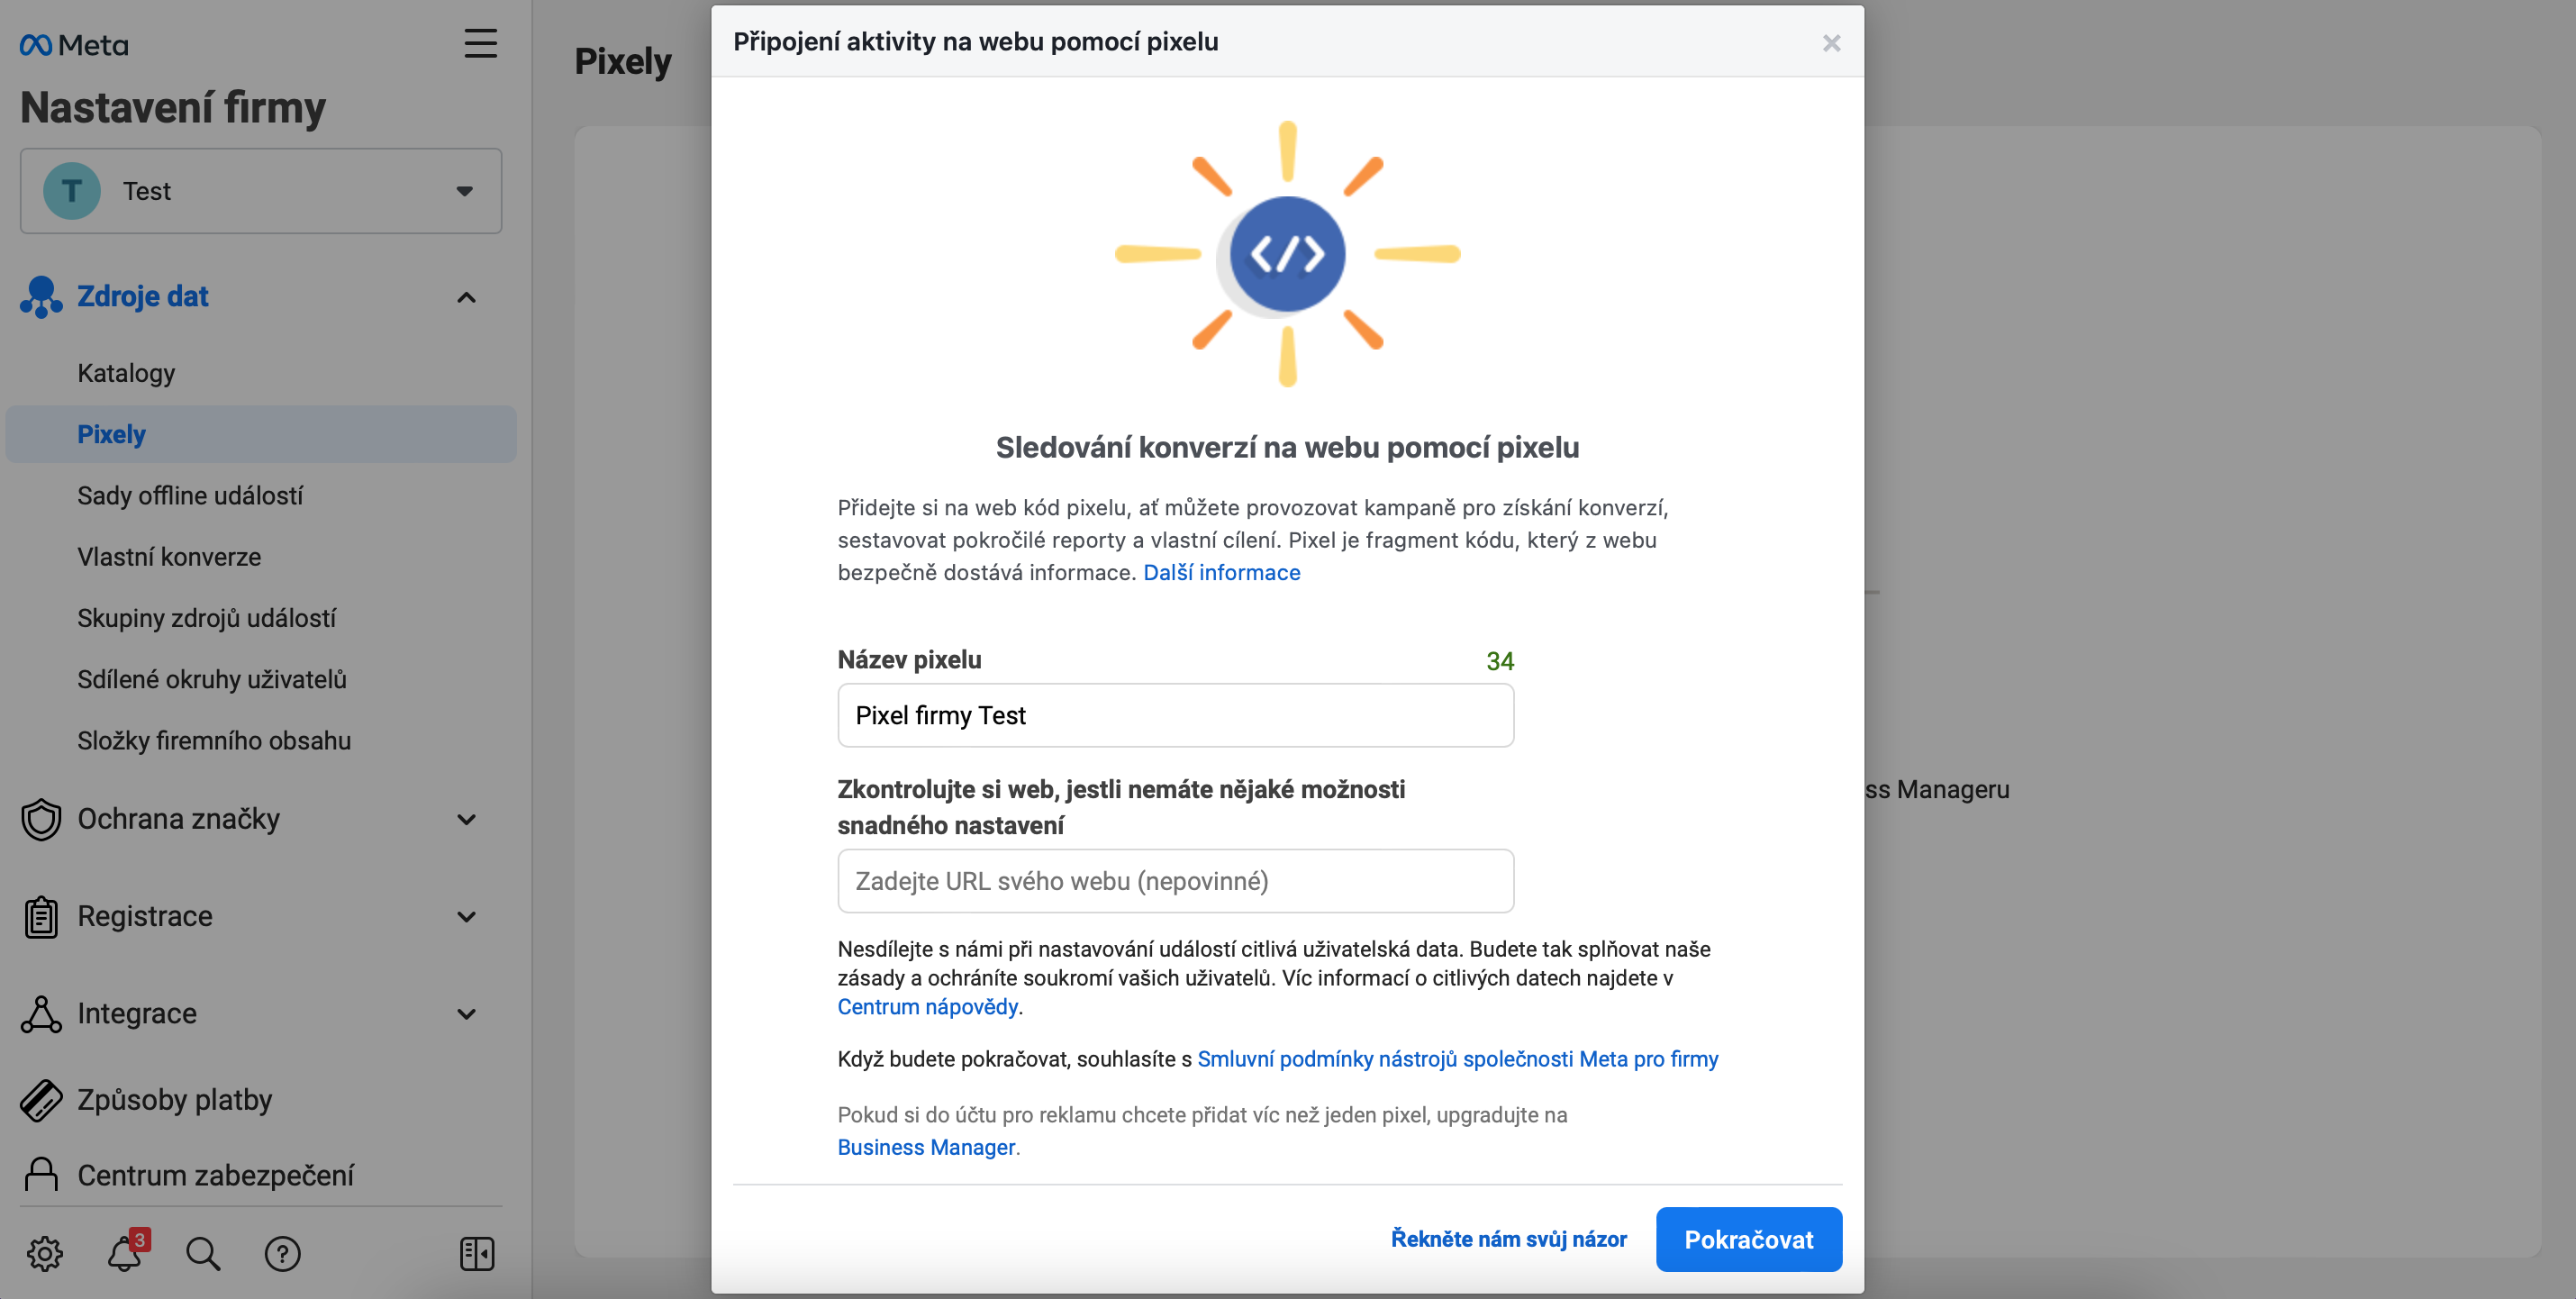Click the Název pixelu text field
The width and height of the screenshot is (2576, 1299).
(1175, 715)
